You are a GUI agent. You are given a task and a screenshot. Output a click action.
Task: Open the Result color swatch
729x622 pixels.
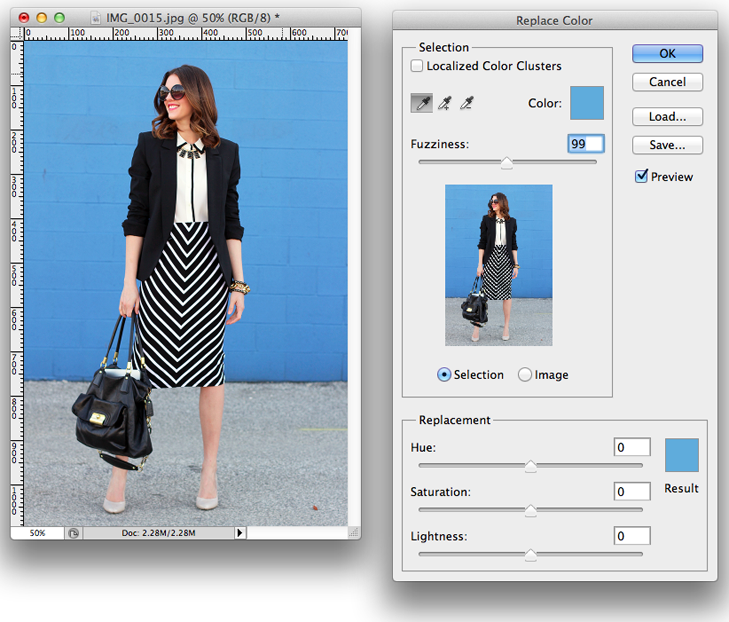coord(681,455)
